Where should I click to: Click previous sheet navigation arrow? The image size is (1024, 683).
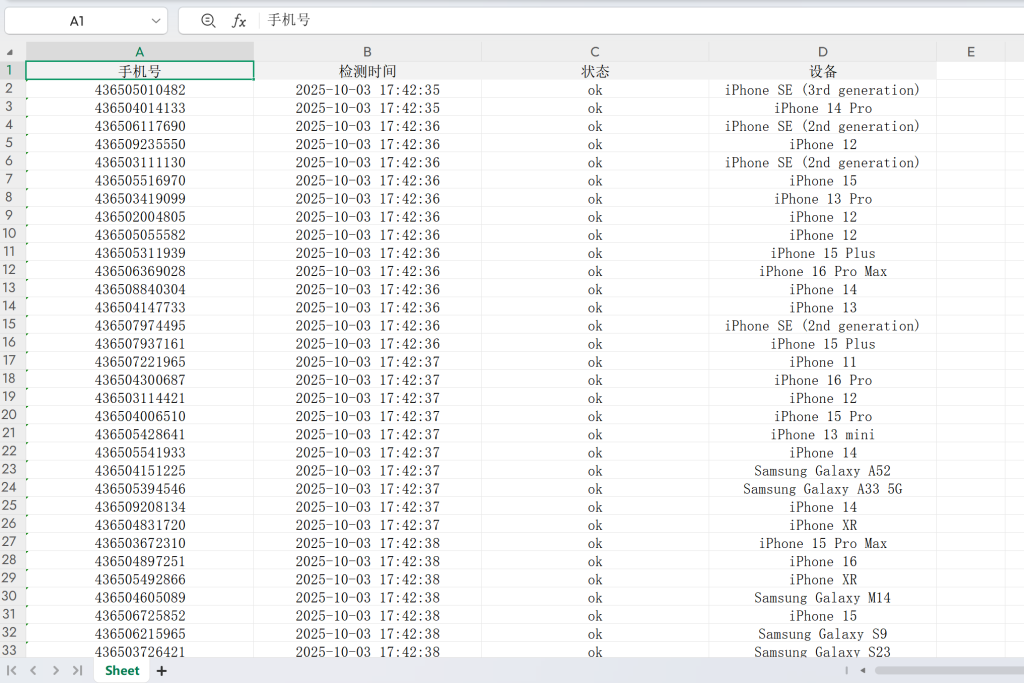(x=33, y=671)
